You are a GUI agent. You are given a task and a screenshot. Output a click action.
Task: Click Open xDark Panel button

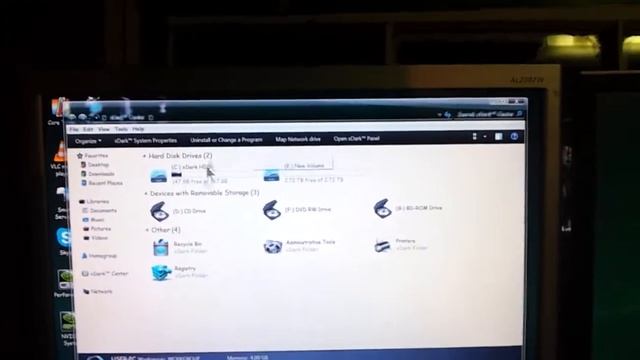tap(356, 139)
